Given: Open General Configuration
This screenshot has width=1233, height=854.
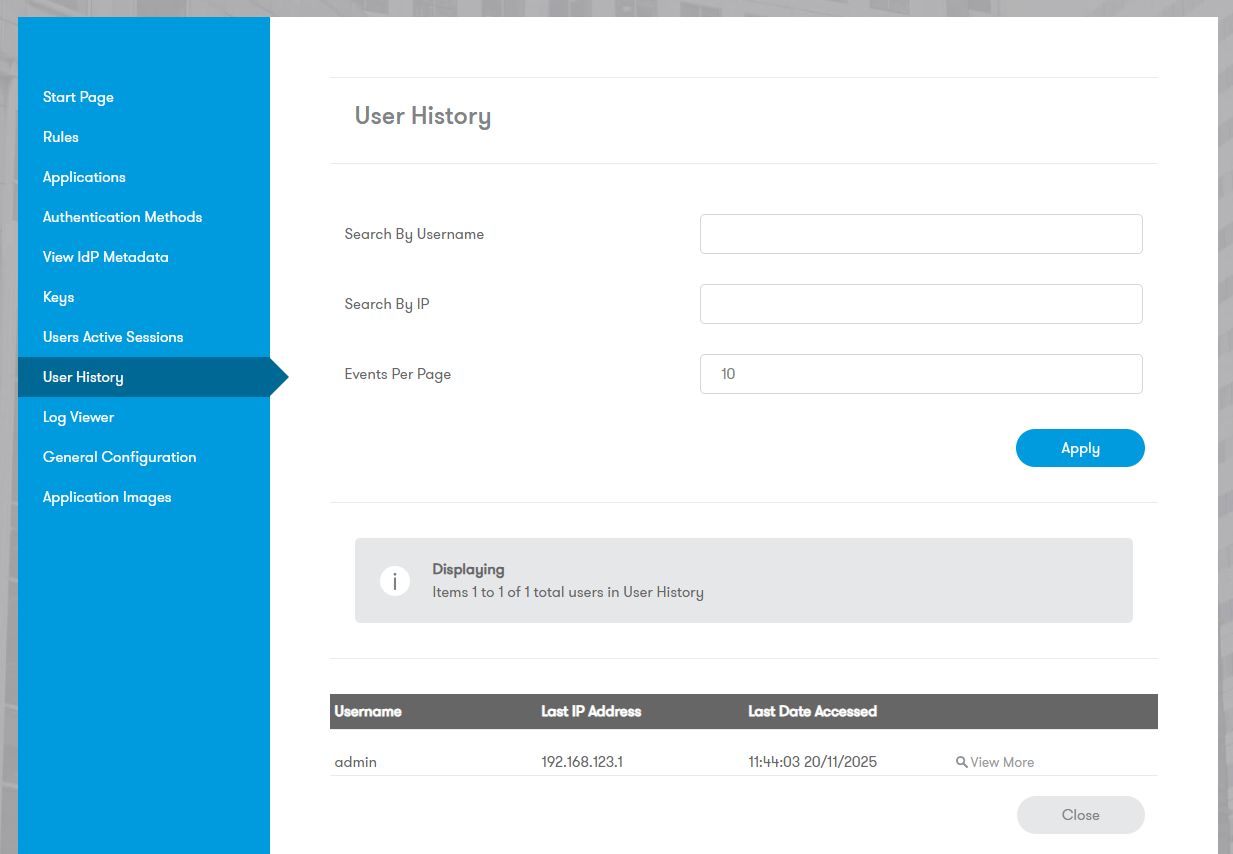Looking at the screenshot, I should click(x=119, y=457).
